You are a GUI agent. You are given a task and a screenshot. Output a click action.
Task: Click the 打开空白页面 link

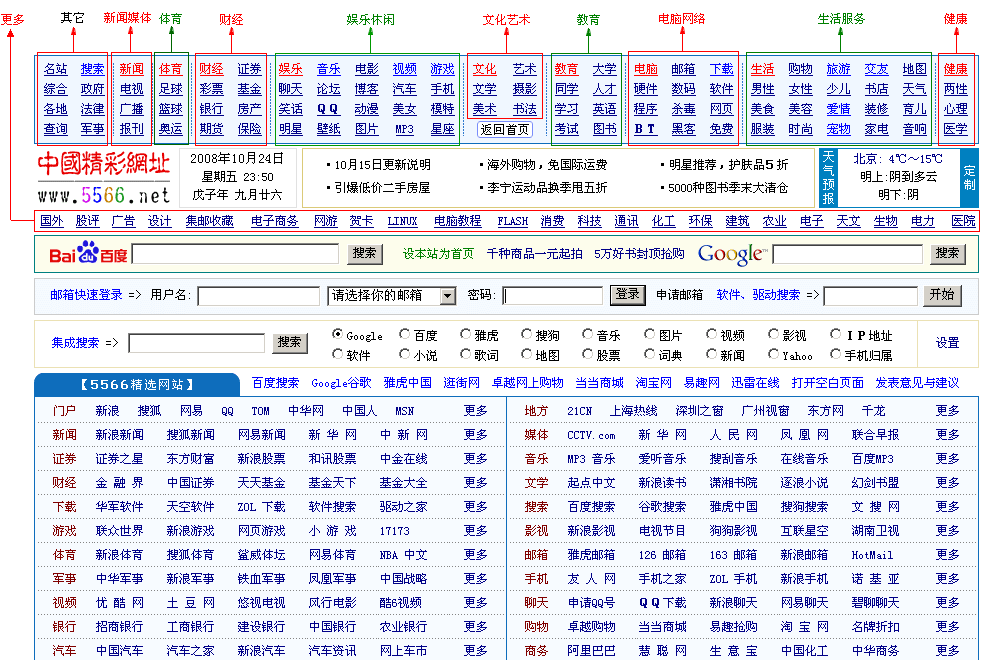click(x=827, y=383)
